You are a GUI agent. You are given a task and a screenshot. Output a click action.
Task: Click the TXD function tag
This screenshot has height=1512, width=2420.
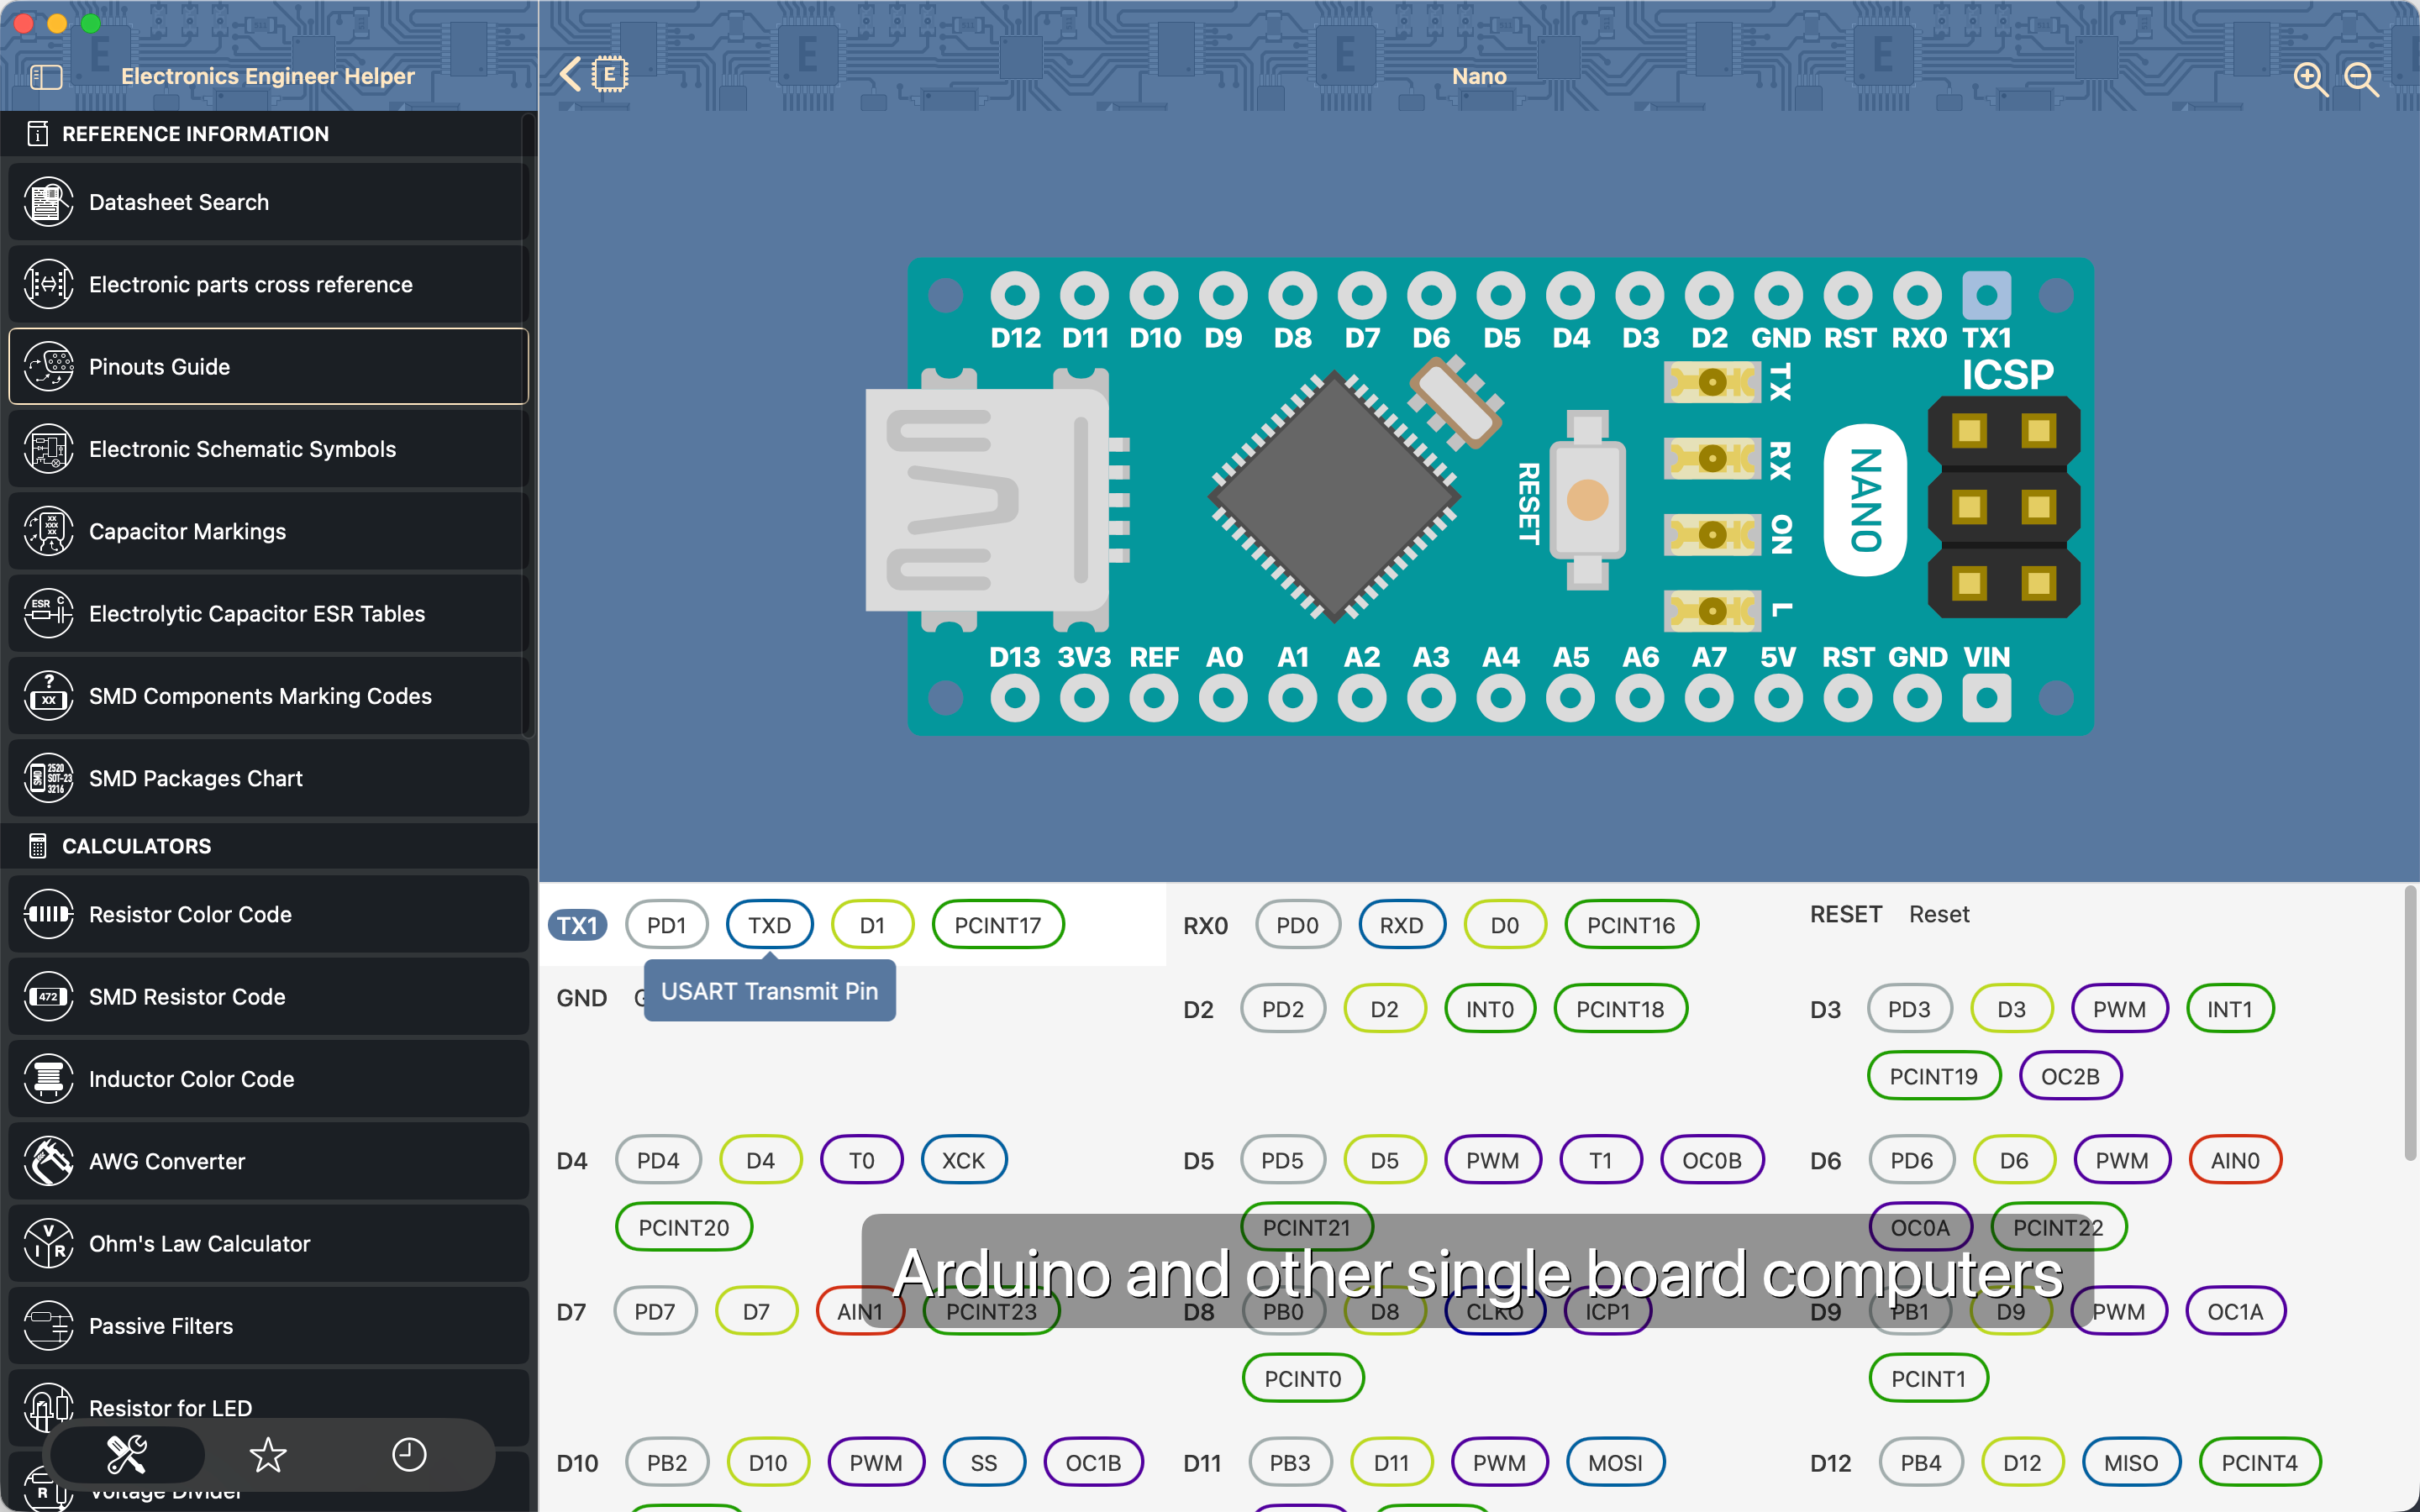click(769, 925)
